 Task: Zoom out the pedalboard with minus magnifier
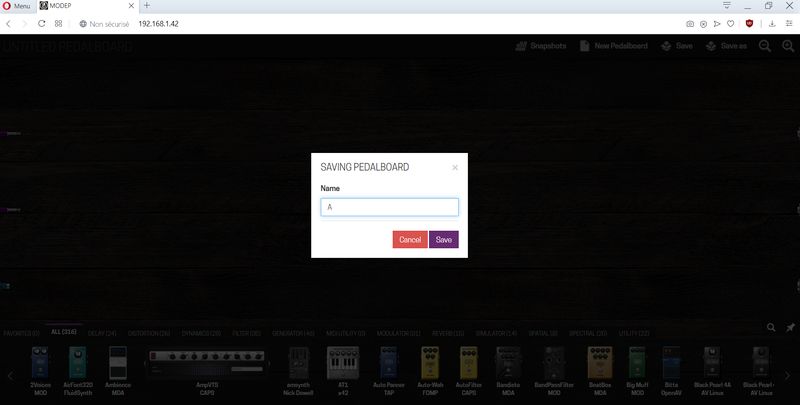coord(765,46)
